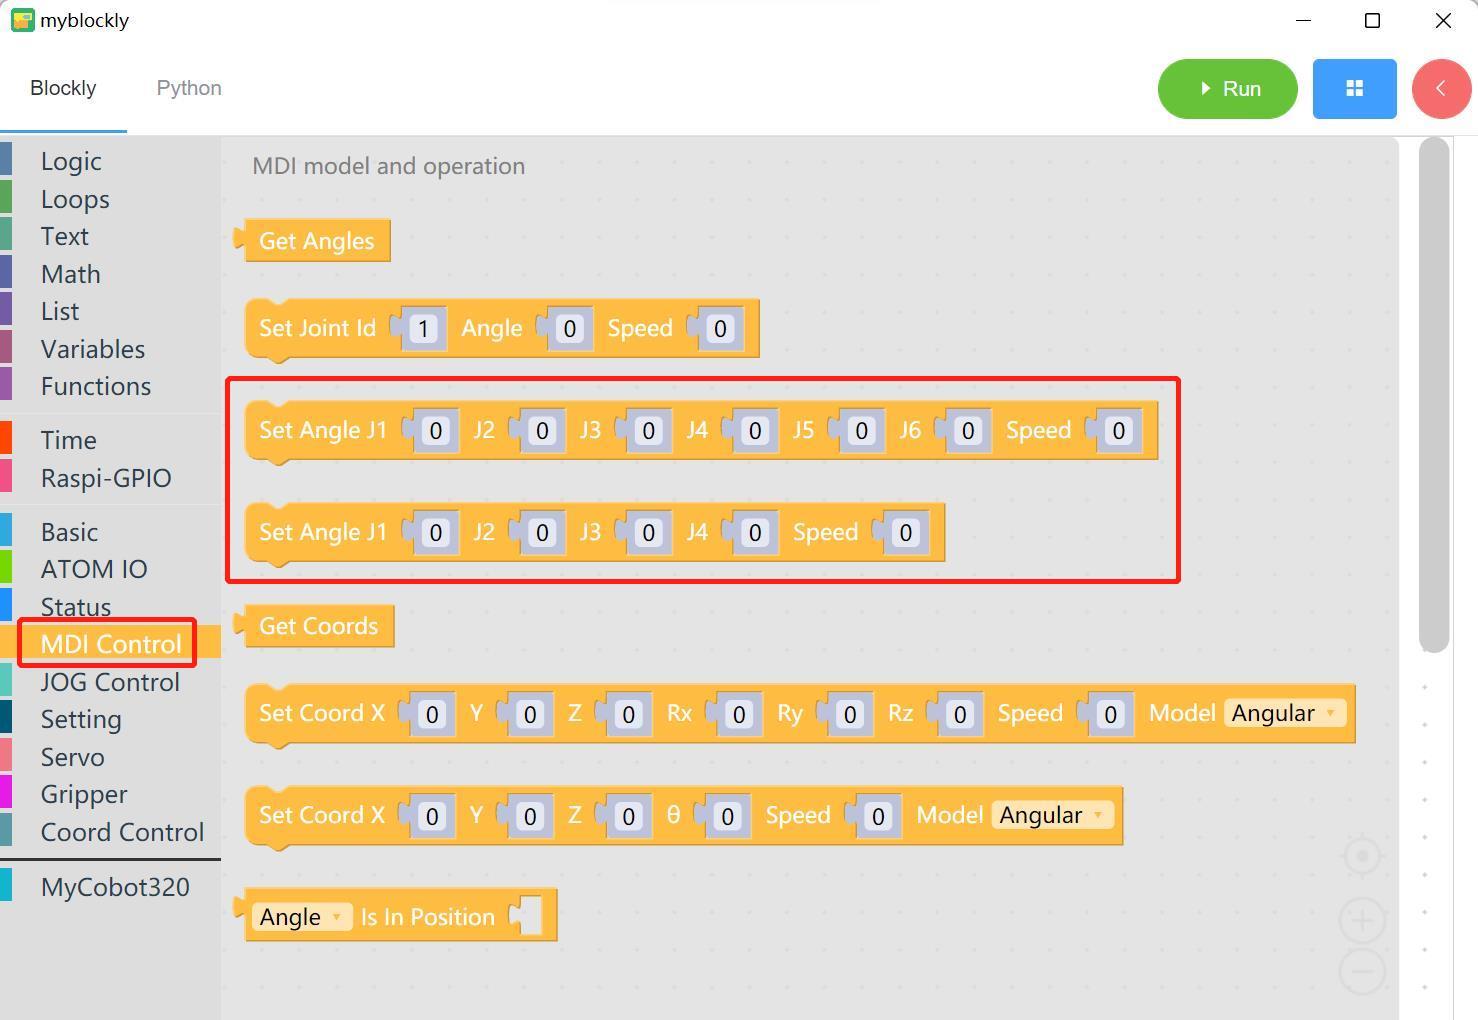Image resolution: width=1478 pixels, height=1020 pixels.
Task: Click the blue grid icon button
Action: point(1354,89)
